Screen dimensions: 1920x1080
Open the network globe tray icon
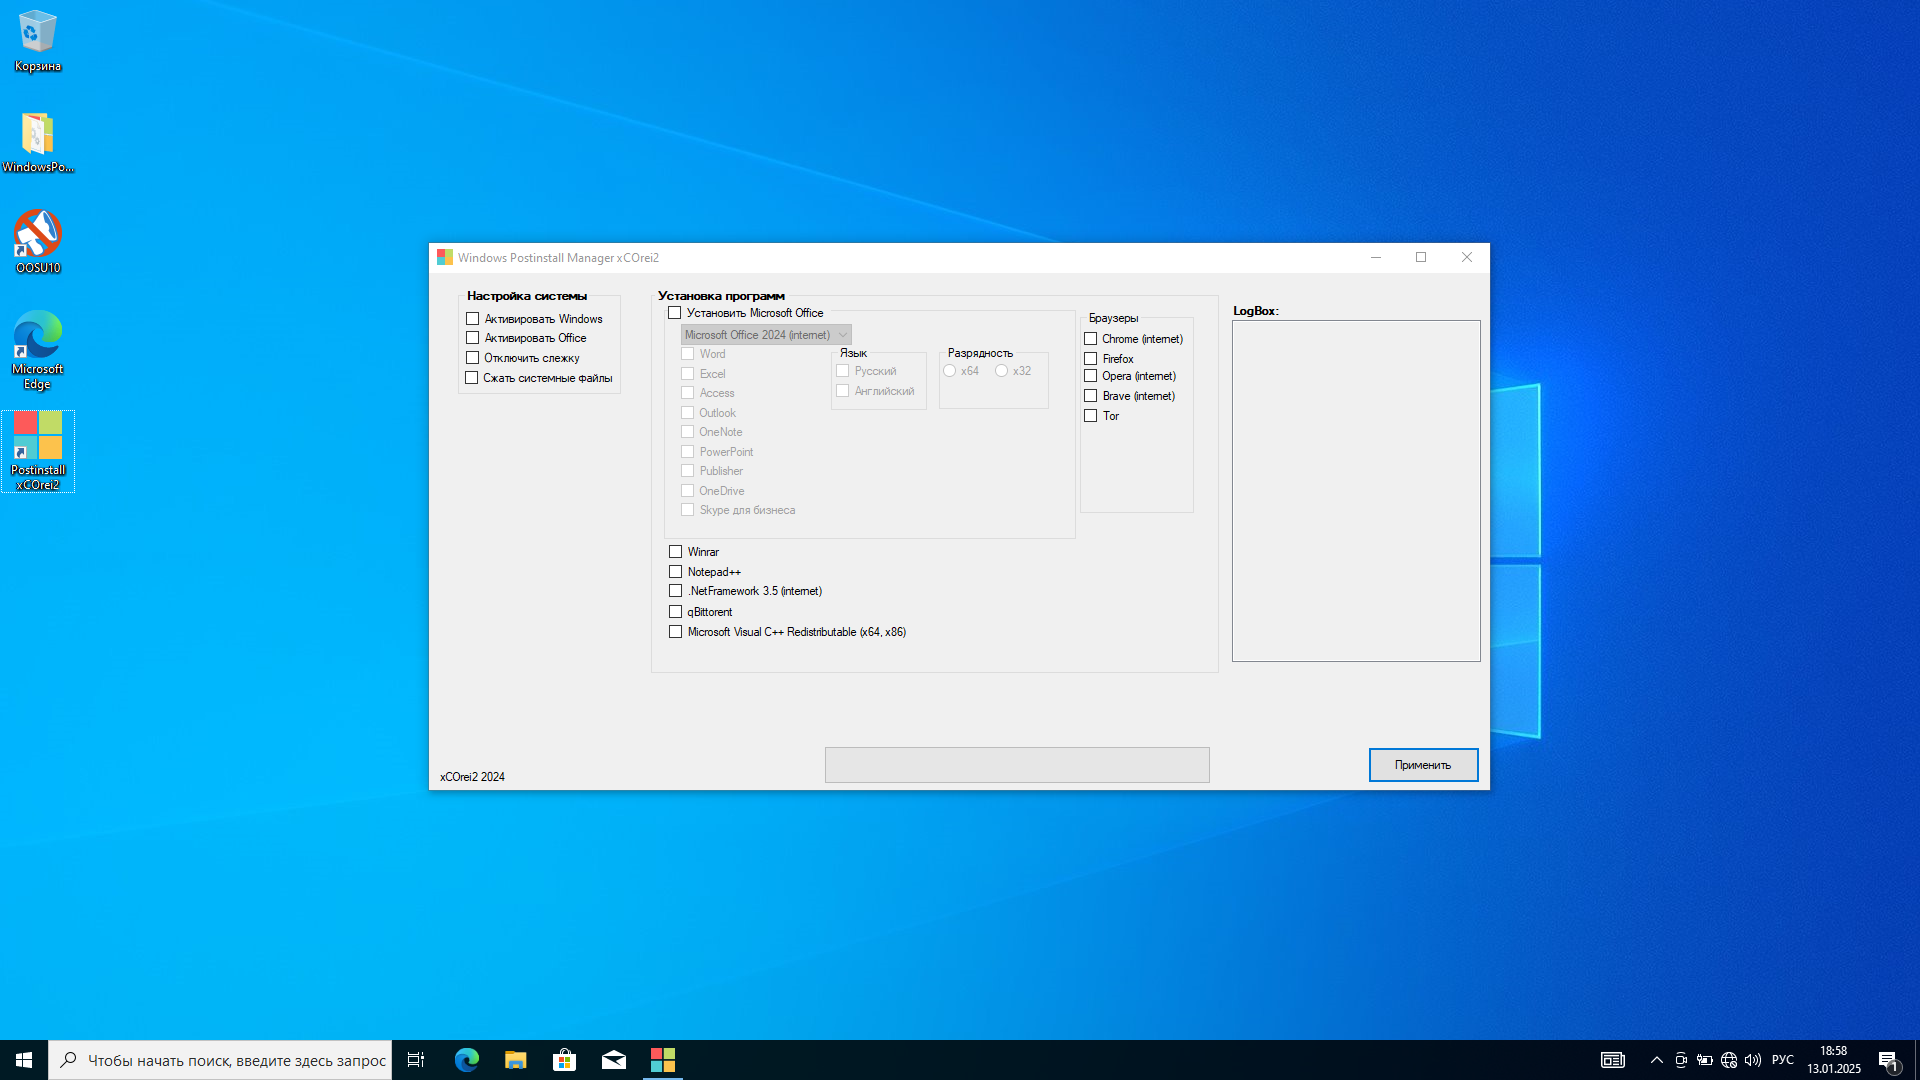pyautogui.click(x=1729, y=1060)
